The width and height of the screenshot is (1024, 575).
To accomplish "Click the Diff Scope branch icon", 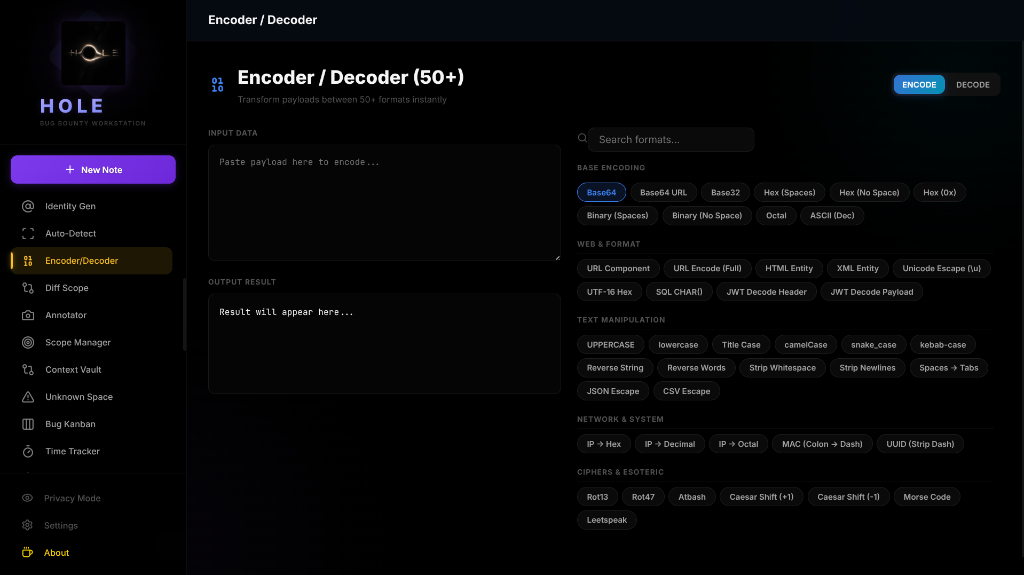I will (x=27, y=288).
